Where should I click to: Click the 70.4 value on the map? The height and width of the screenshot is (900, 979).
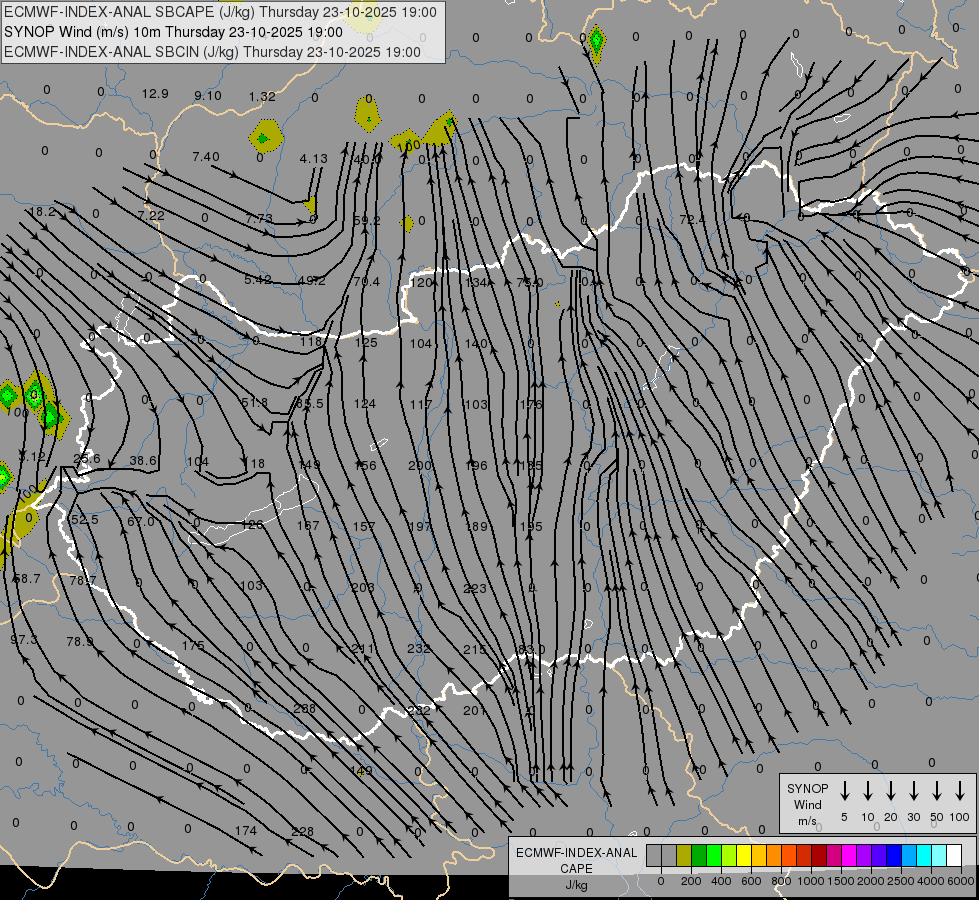pos(367,282)
